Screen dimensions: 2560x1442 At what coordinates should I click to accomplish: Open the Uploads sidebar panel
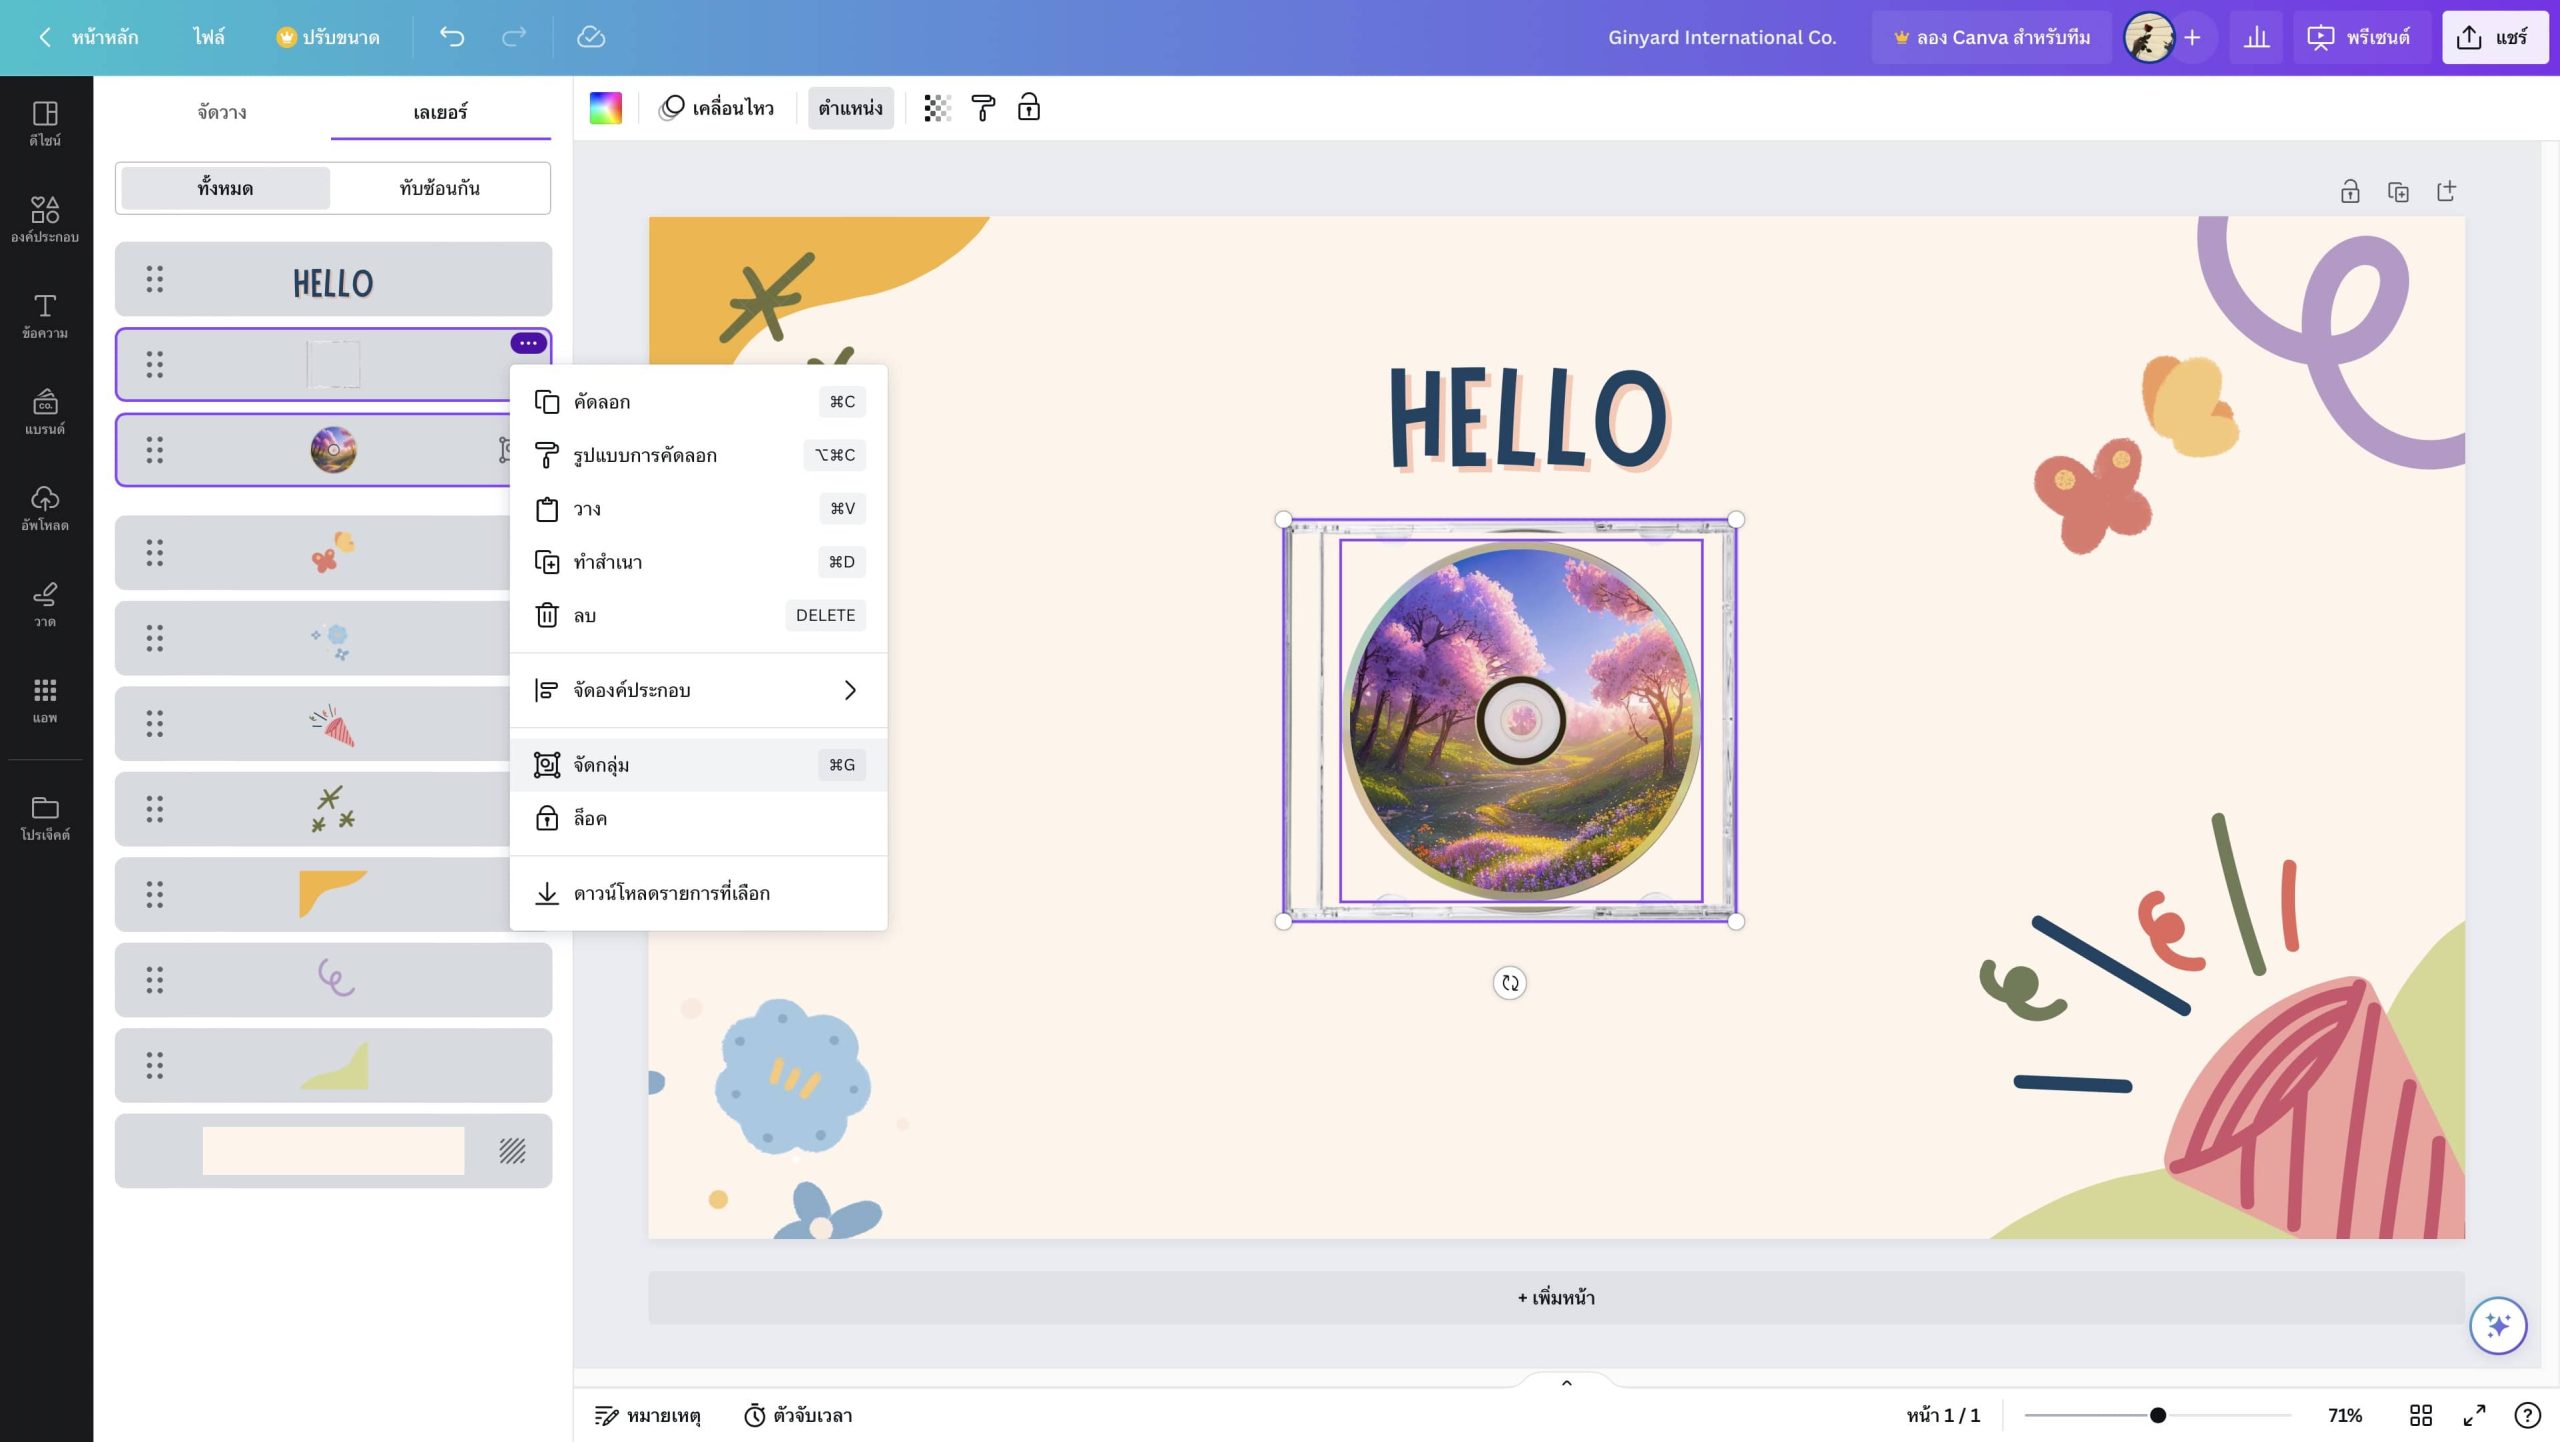(x=45, y=508)
